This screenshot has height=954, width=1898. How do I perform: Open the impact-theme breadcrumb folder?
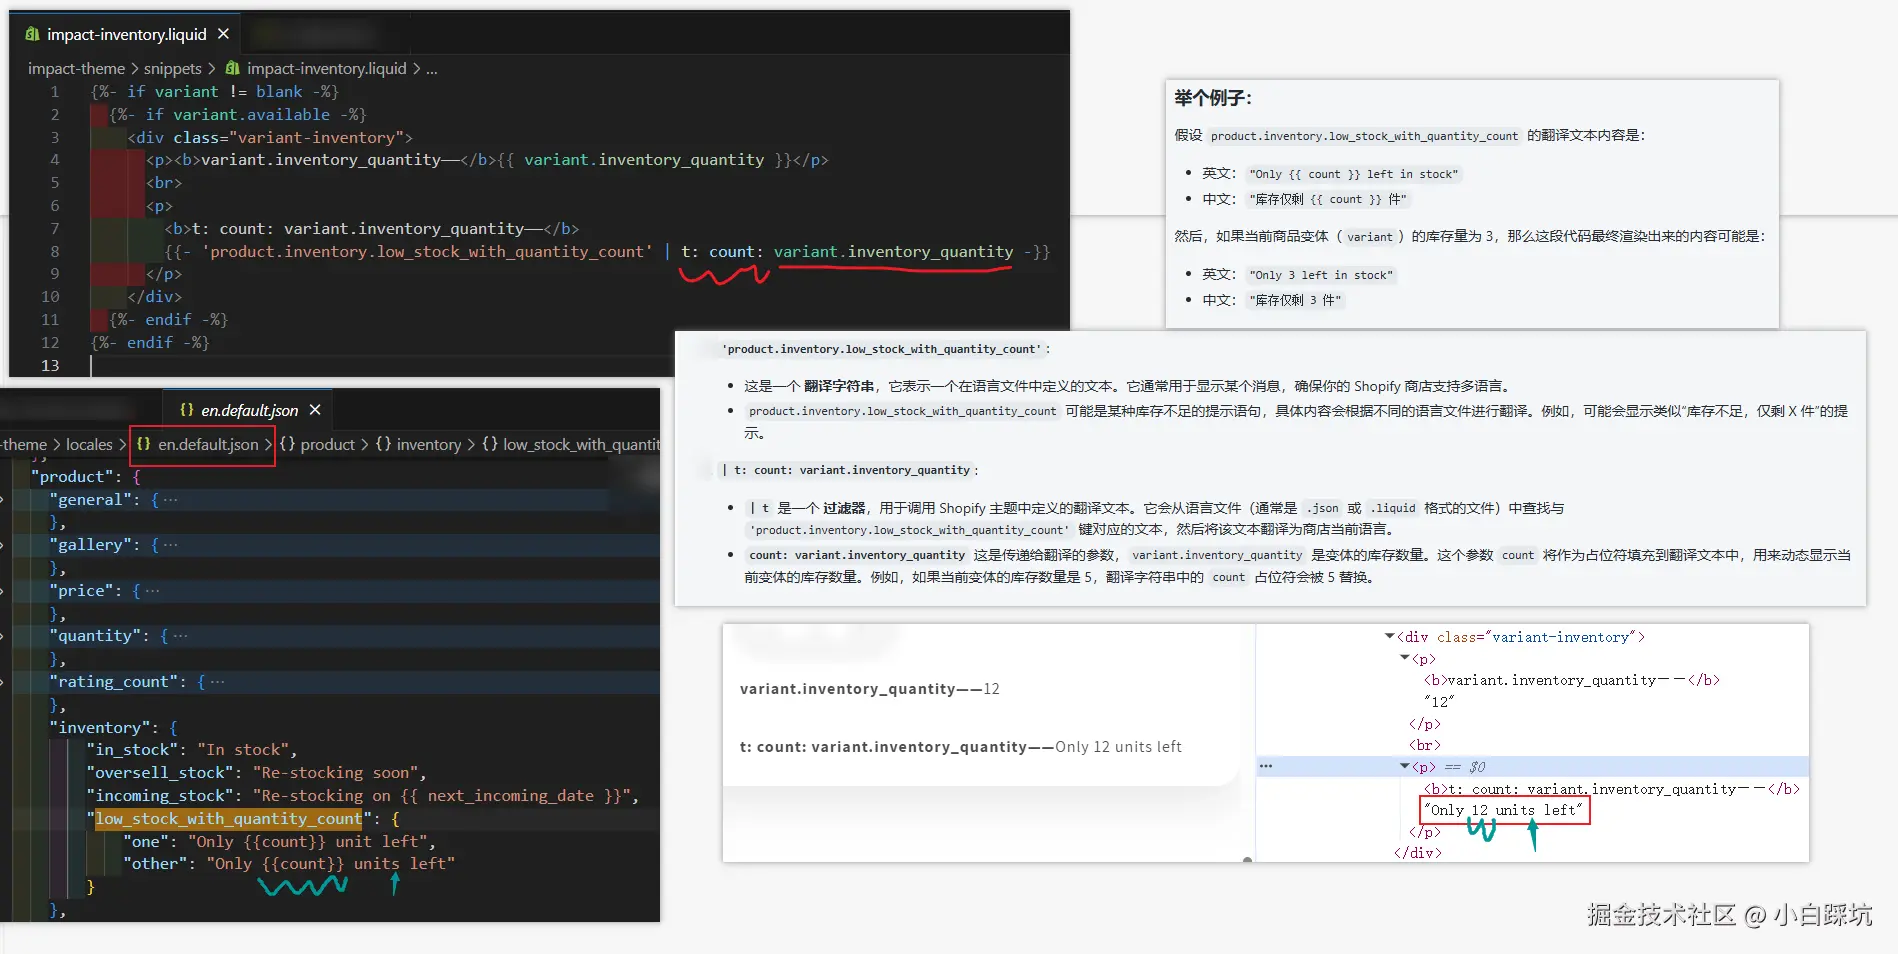(x=76, y=68)
